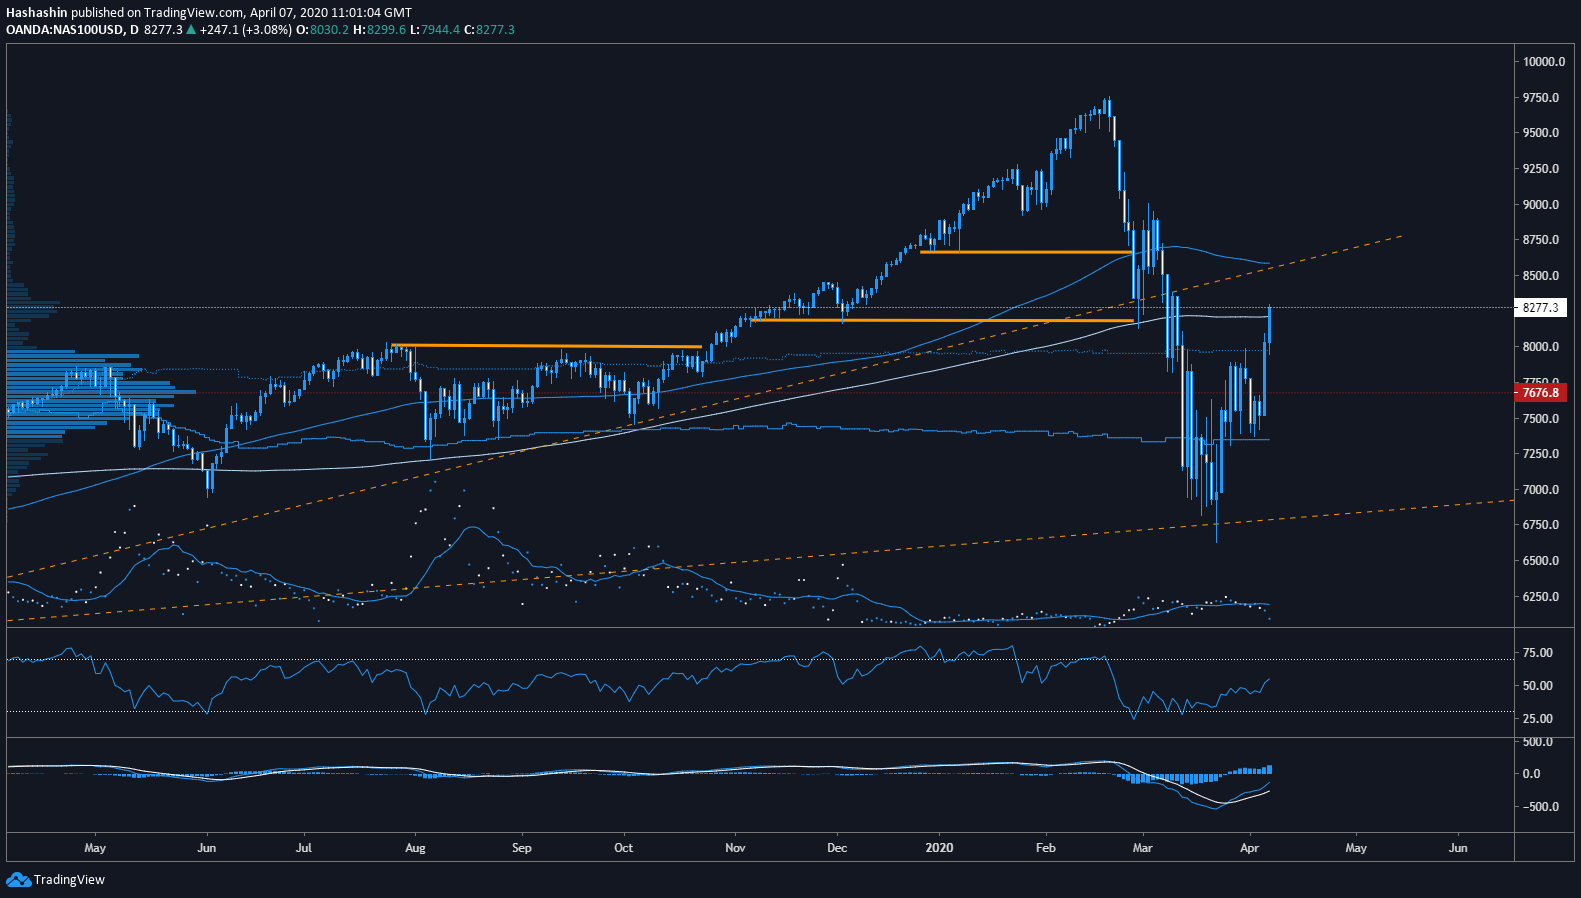Click the 2020 time axis label
Screen dimensions: 1581x898
click(x=939, y=848)
